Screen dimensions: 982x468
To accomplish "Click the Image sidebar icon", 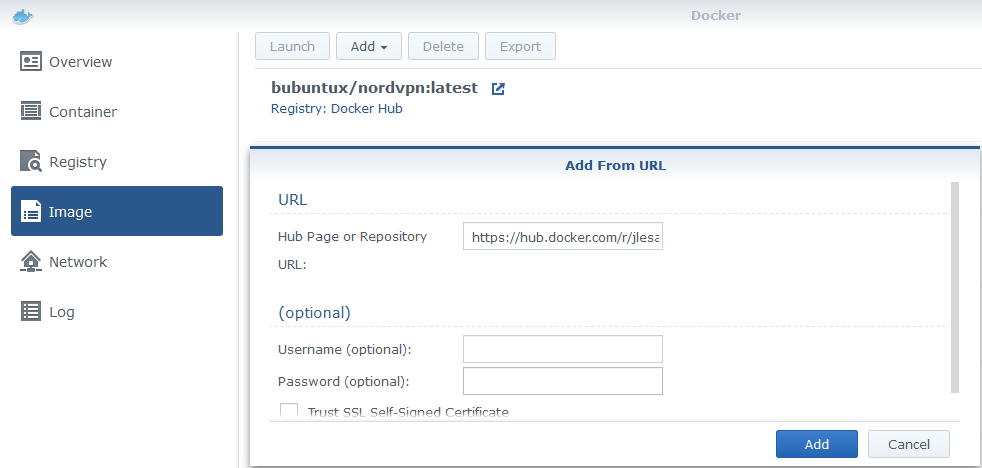I will [x=31, y=211].
